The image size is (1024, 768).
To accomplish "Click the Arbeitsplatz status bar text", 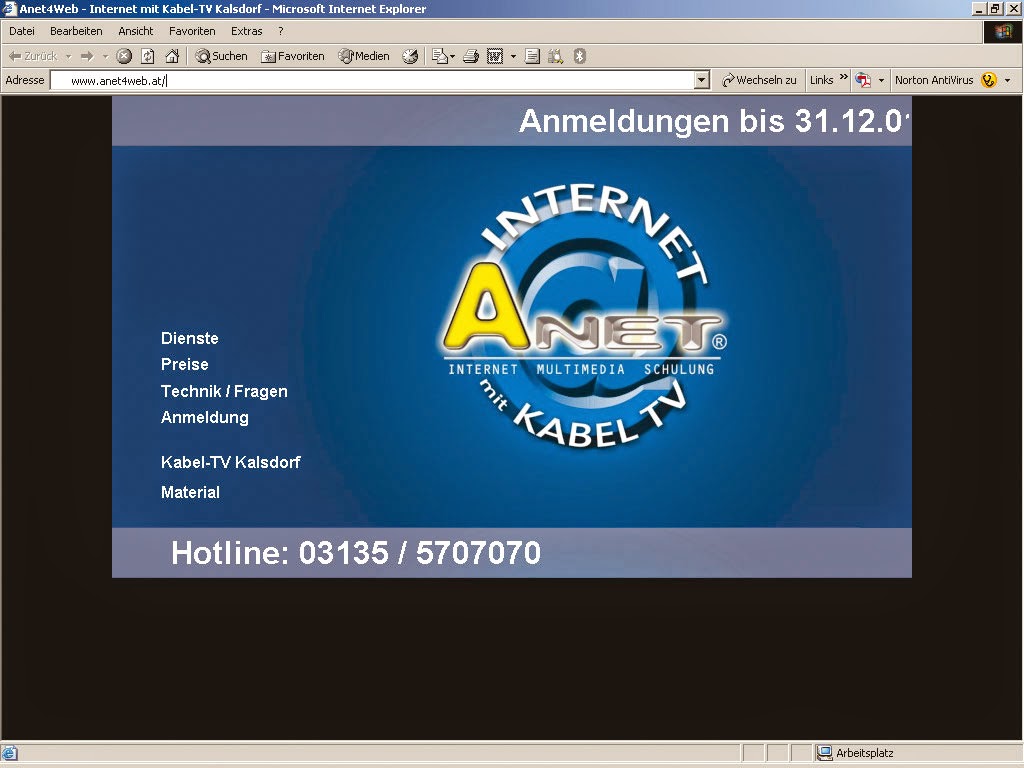I will 865,753.
